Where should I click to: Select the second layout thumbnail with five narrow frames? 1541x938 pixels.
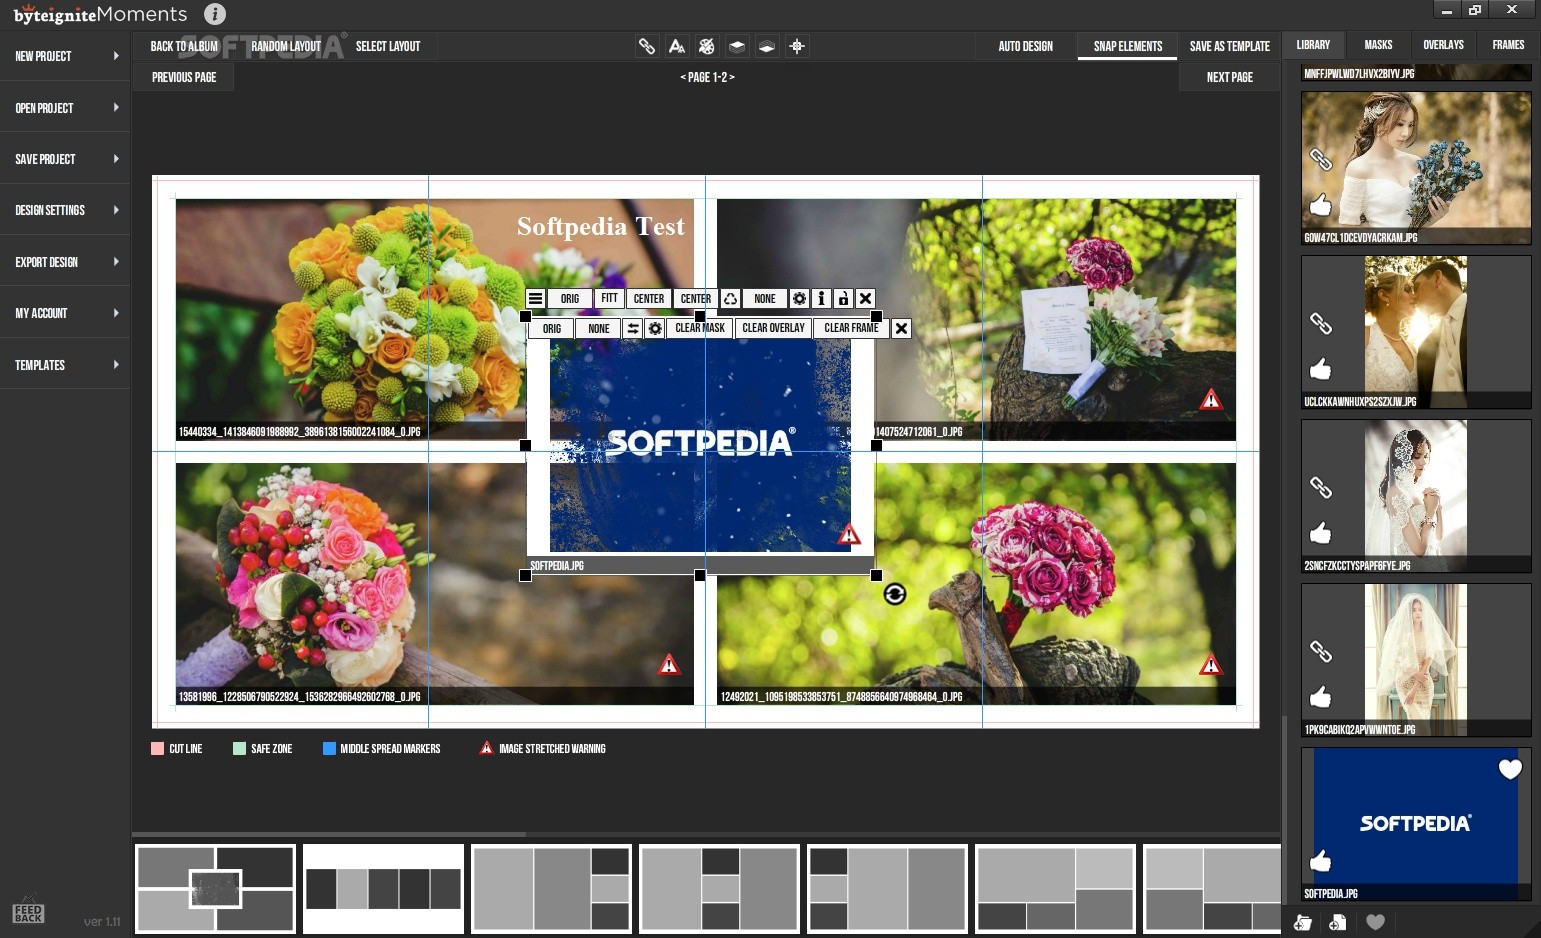(383, 888)
